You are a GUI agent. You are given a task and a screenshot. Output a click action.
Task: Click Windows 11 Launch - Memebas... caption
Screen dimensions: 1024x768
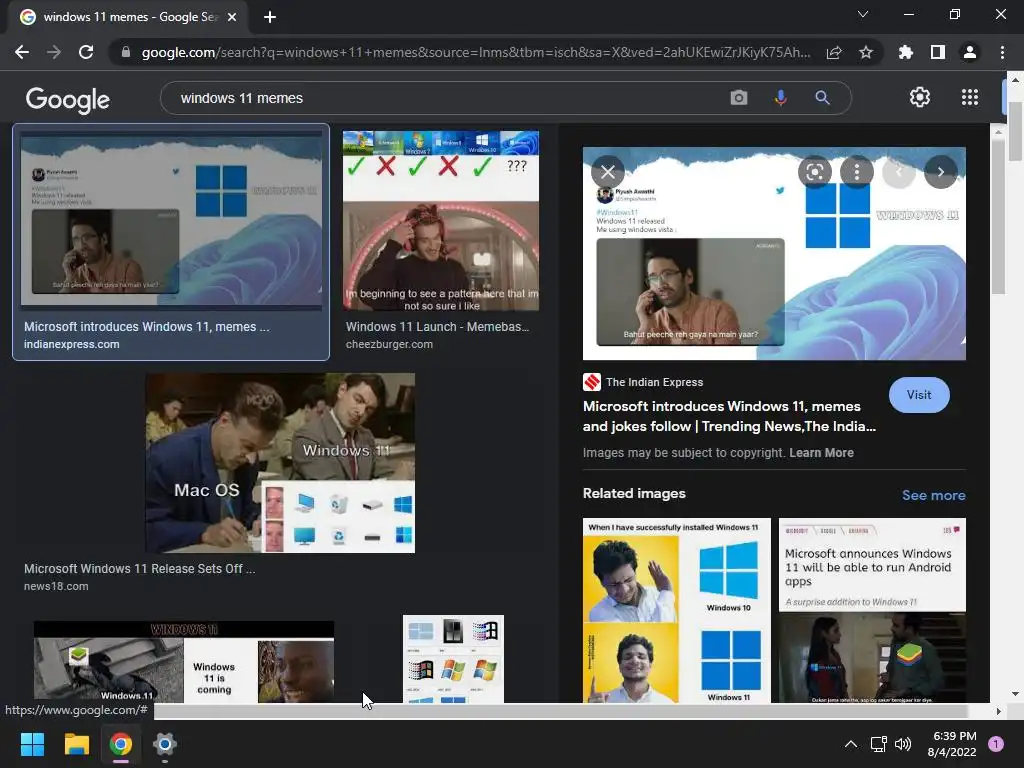coord(438,327)
